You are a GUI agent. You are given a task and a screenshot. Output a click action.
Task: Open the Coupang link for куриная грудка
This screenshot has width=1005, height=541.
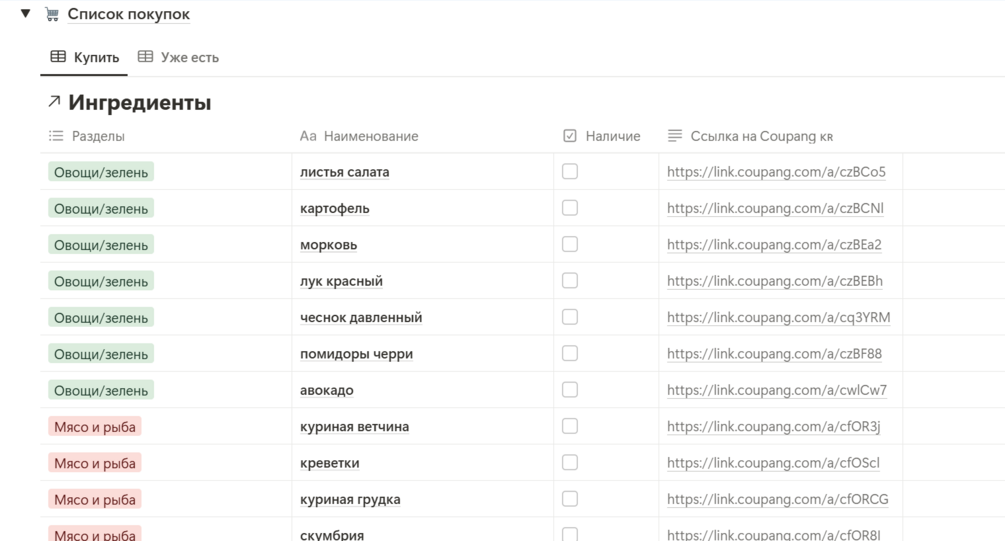[777, 500]
